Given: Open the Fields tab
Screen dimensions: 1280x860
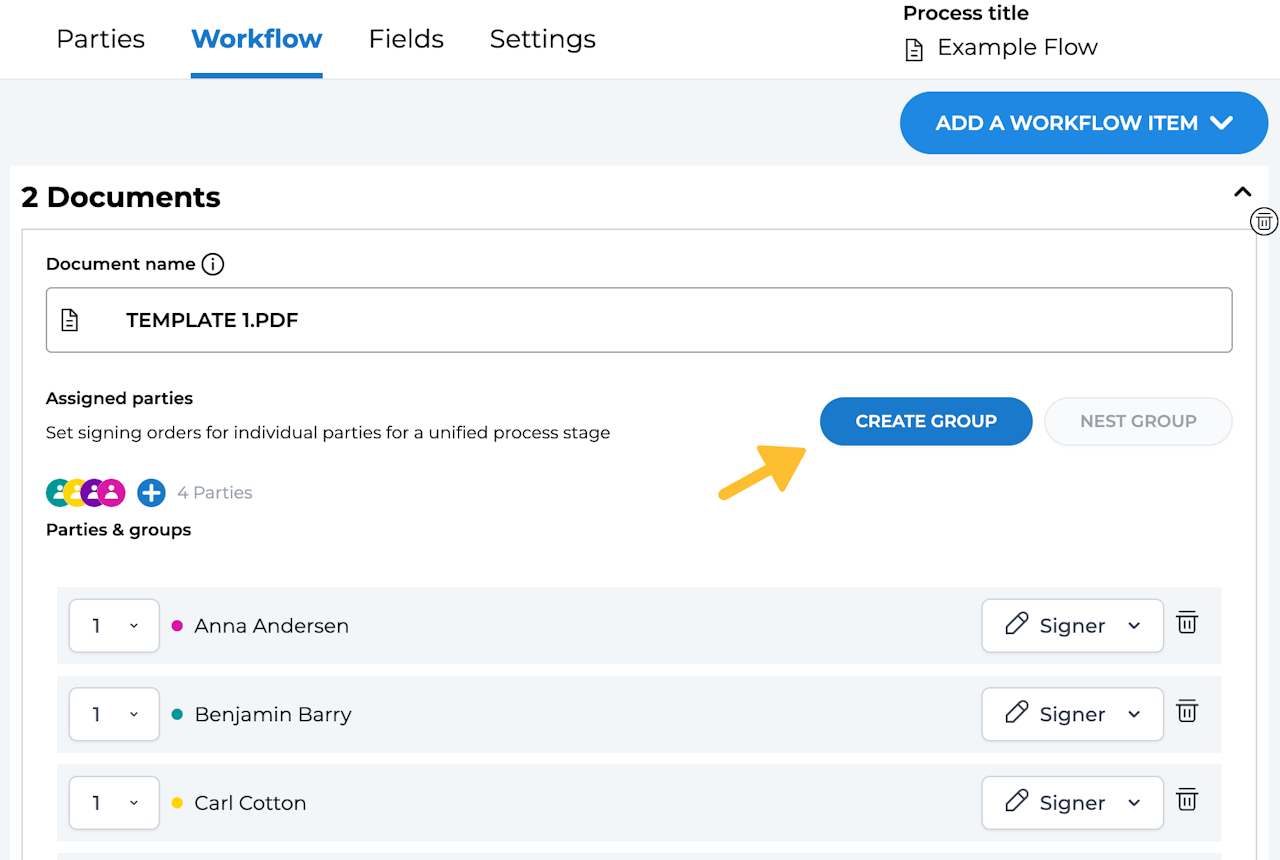Looking at the screenshot, I should point(406,39).
